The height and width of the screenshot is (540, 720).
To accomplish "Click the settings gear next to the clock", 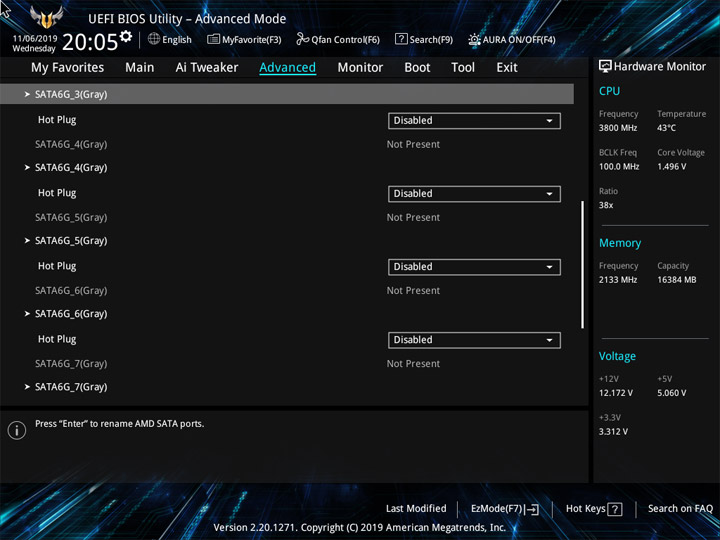I will [x=126, y=36].
